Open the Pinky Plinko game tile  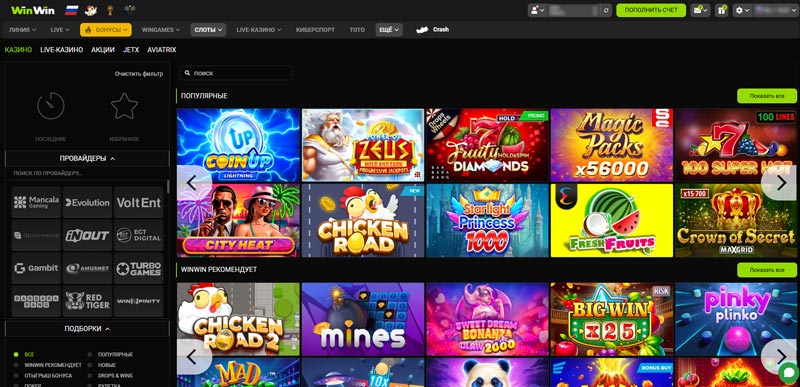pyautogui.click(x=737, y=319)
